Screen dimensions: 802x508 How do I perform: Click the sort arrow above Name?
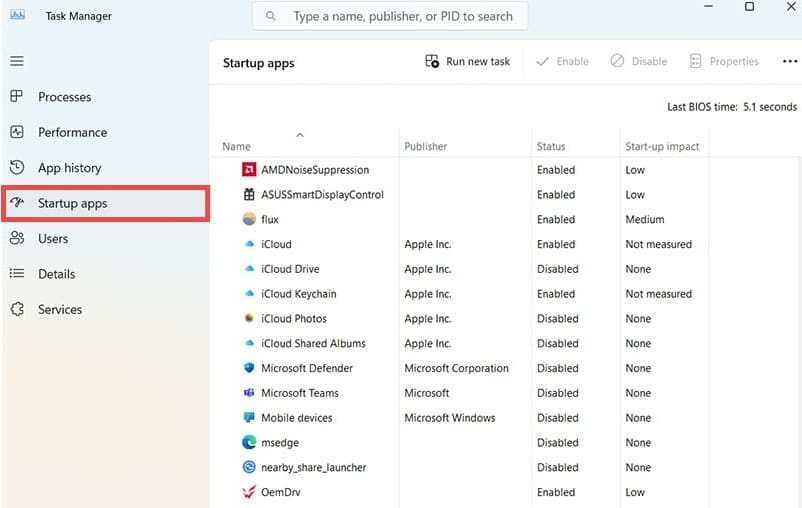(300, 135)
